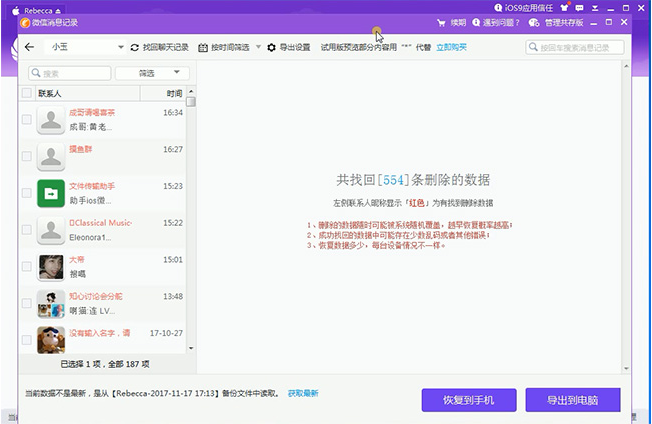
Task: Tick the checkbox beside 成哥请喝喜茶
Action: [x=26, y=121]
